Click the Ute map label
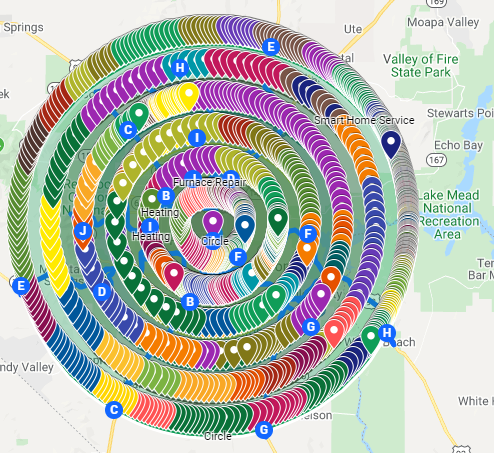This screenshot has width=494, height=453. [x=353, y=29]
